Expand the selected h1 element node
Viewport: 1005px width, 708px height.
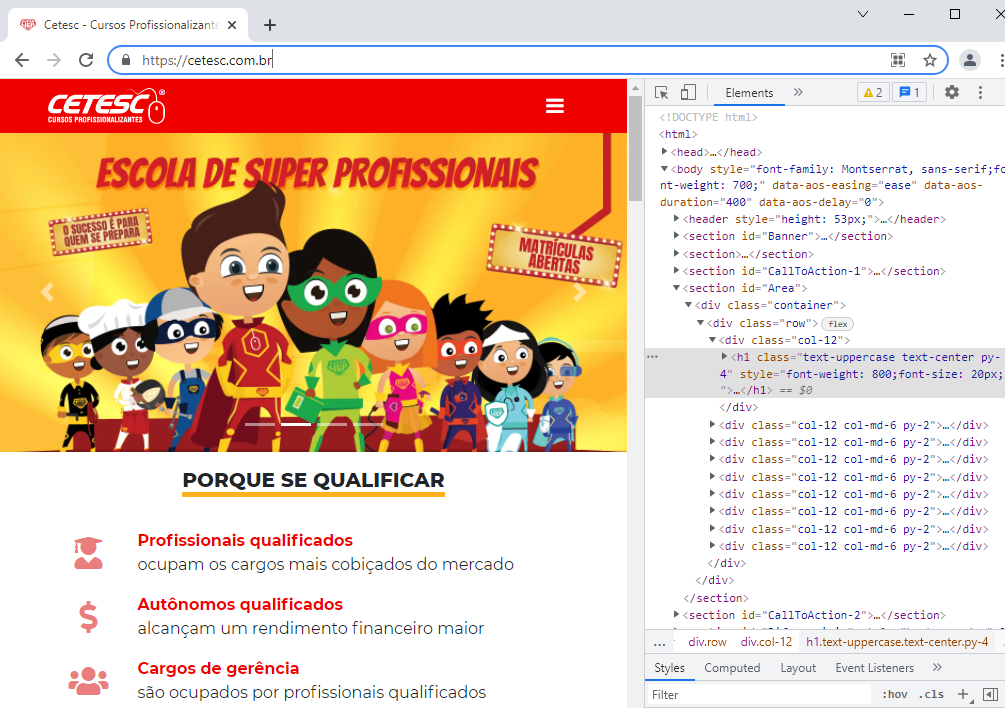[724, 357]
